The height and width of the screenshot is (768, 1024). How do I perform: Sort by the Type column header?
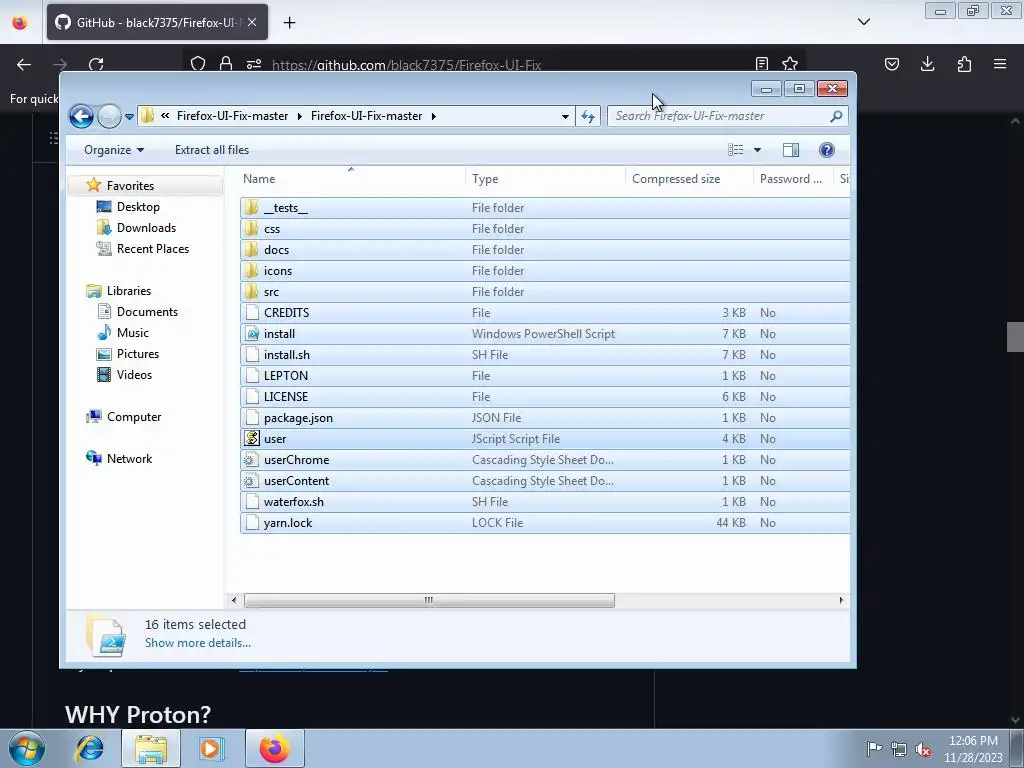coord(545,179)
